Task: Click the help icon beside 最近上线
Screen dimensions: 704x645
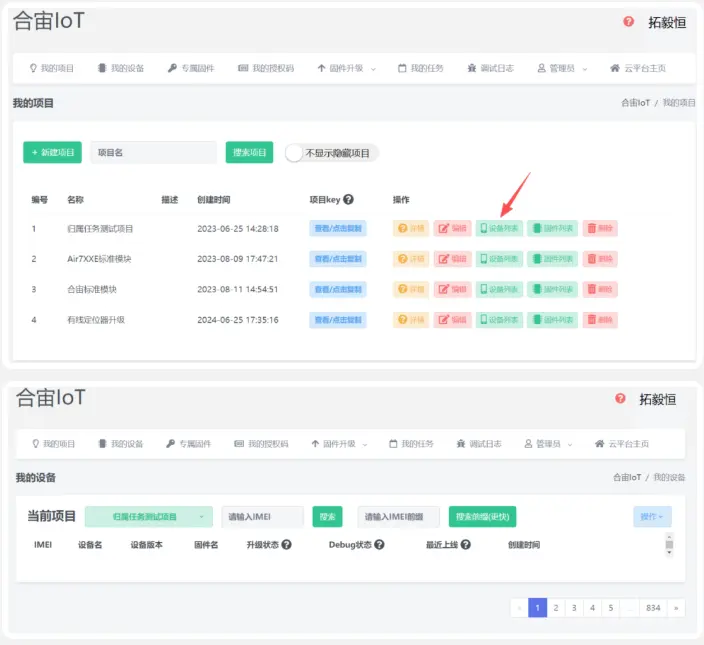Action: (466, 544)
